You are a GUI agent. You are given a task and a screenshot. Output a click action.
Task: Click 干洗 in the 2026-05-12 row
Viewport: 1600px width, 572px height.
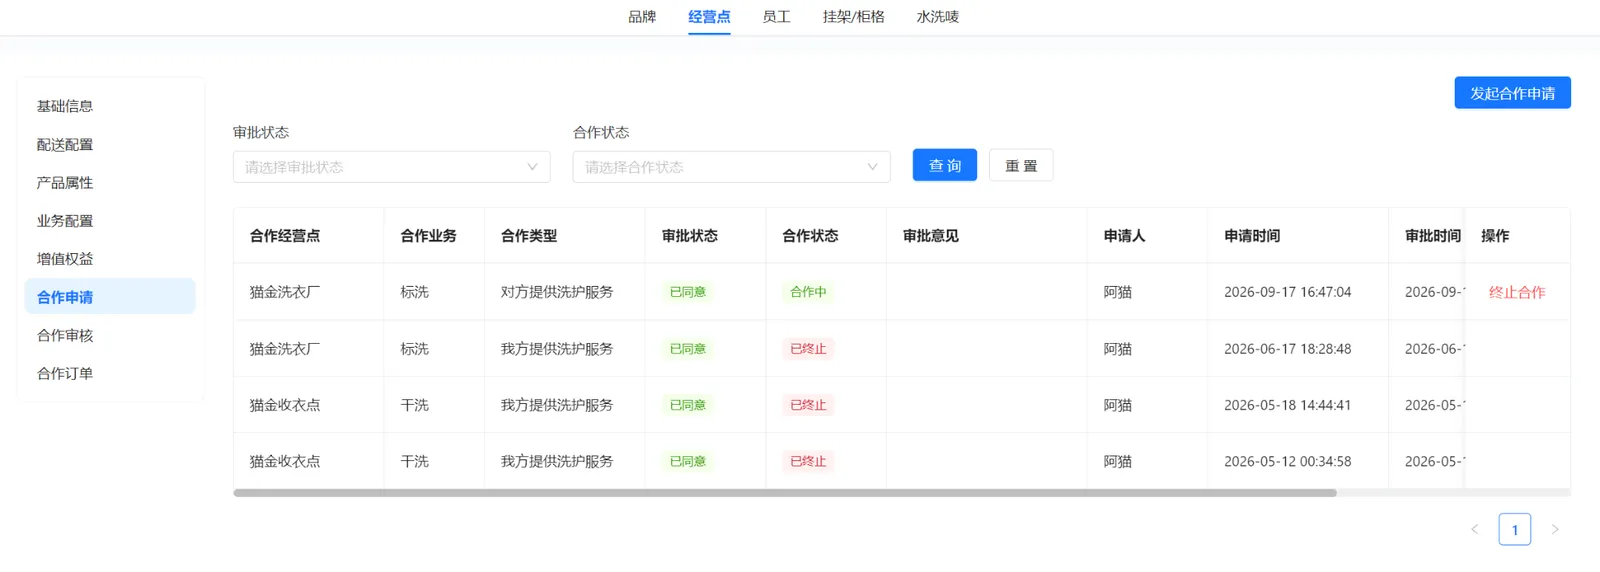[414, 461]
